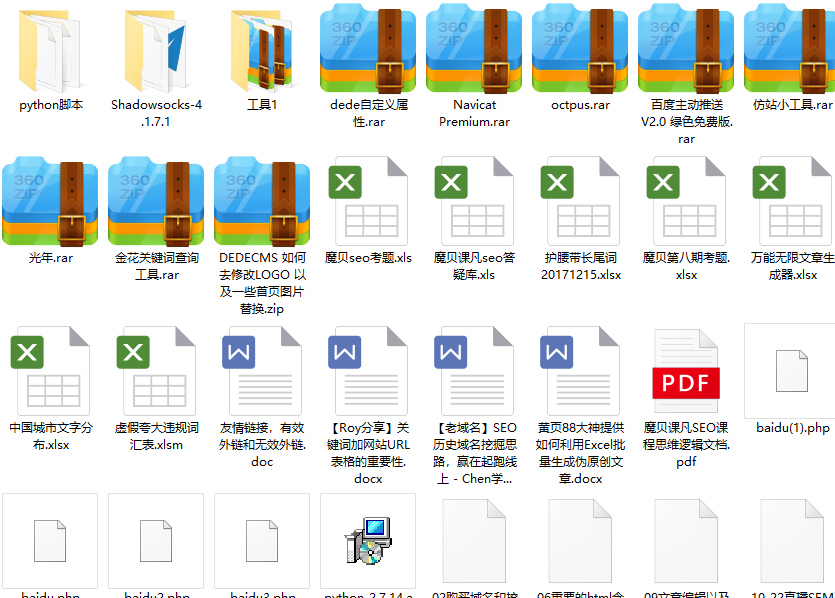Image resolution: width=835 pixels, height=598 pixels.
Task: Click the 黄页88大神 docx document icon
Action: click(x=580, y=371)
